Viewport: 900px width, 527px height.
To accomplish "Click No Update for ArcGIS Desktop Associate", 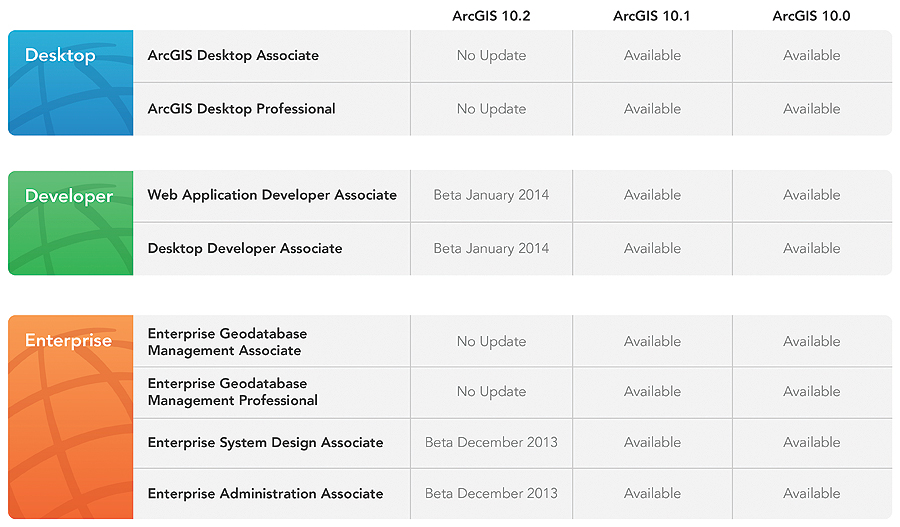I will (x=491, y=56).
